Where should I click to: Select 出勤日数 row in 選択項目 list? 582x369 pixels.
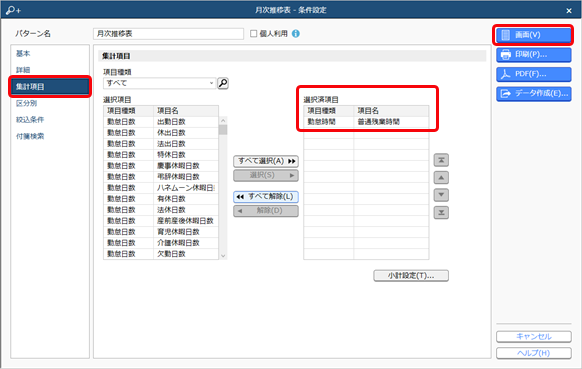(161, 122)
